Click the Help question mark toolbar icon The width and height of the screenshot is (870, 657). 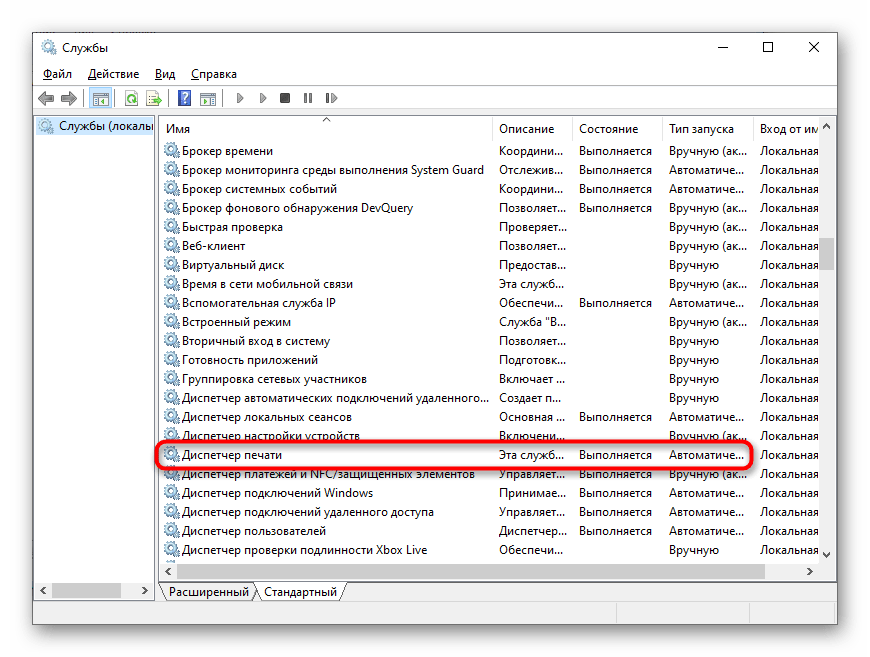tap(184, 97)
